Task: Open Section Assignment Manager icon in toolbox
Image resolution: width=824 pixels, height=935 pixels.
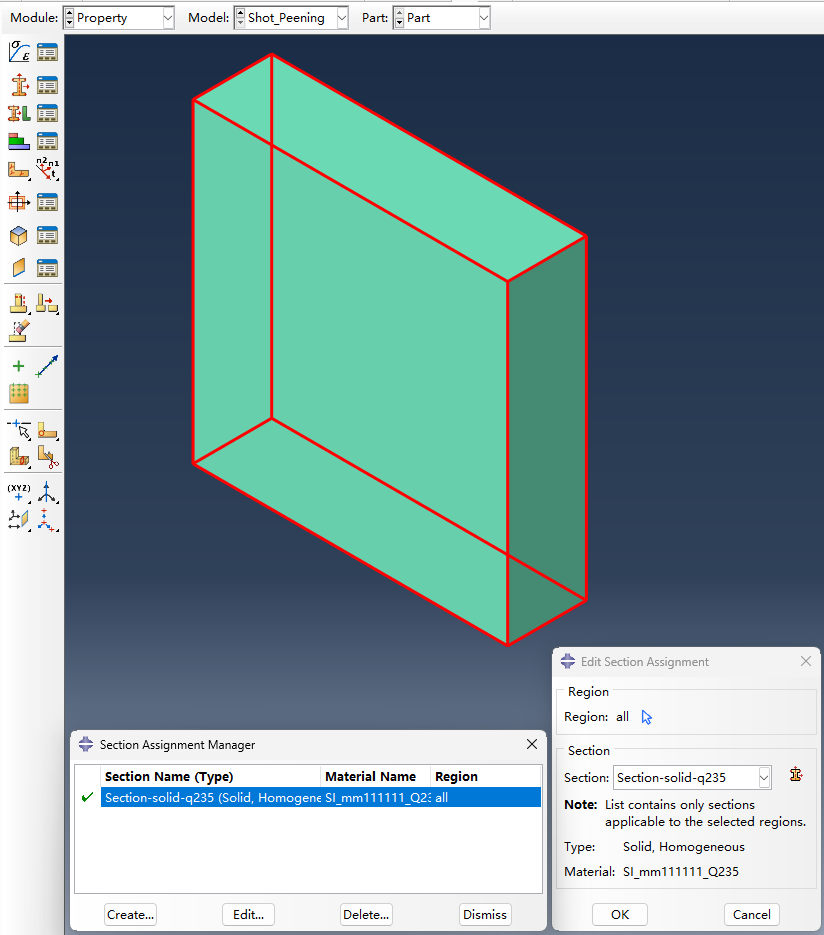Action: [x=47, y=113]
